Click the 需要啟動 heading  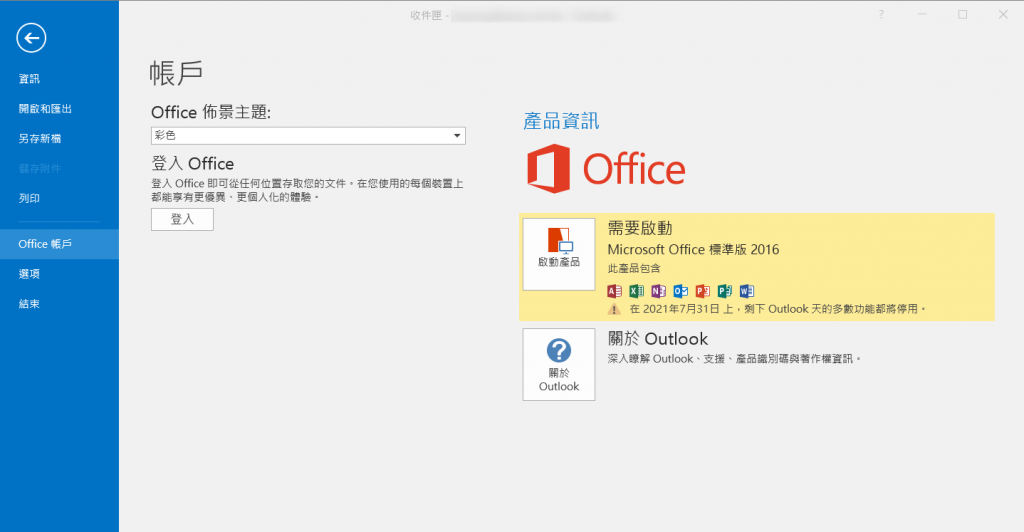(x=640, y=228)
